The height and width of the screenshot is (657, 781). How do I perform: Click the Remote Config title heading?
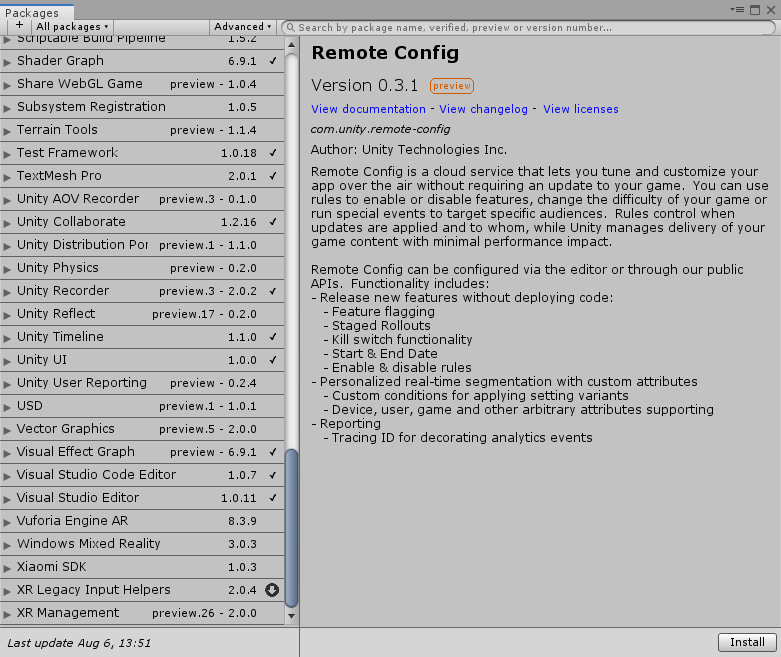point(385,53)
